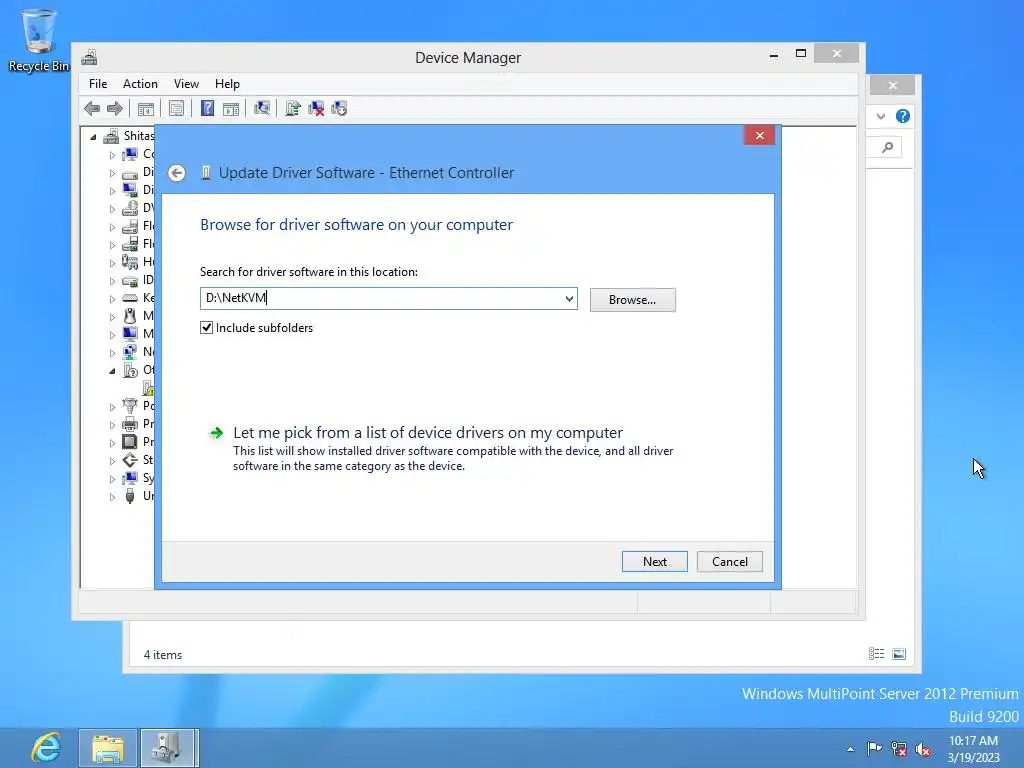
Task: Collapse the Other devices tree node
Action: click(x=112, y=371)
